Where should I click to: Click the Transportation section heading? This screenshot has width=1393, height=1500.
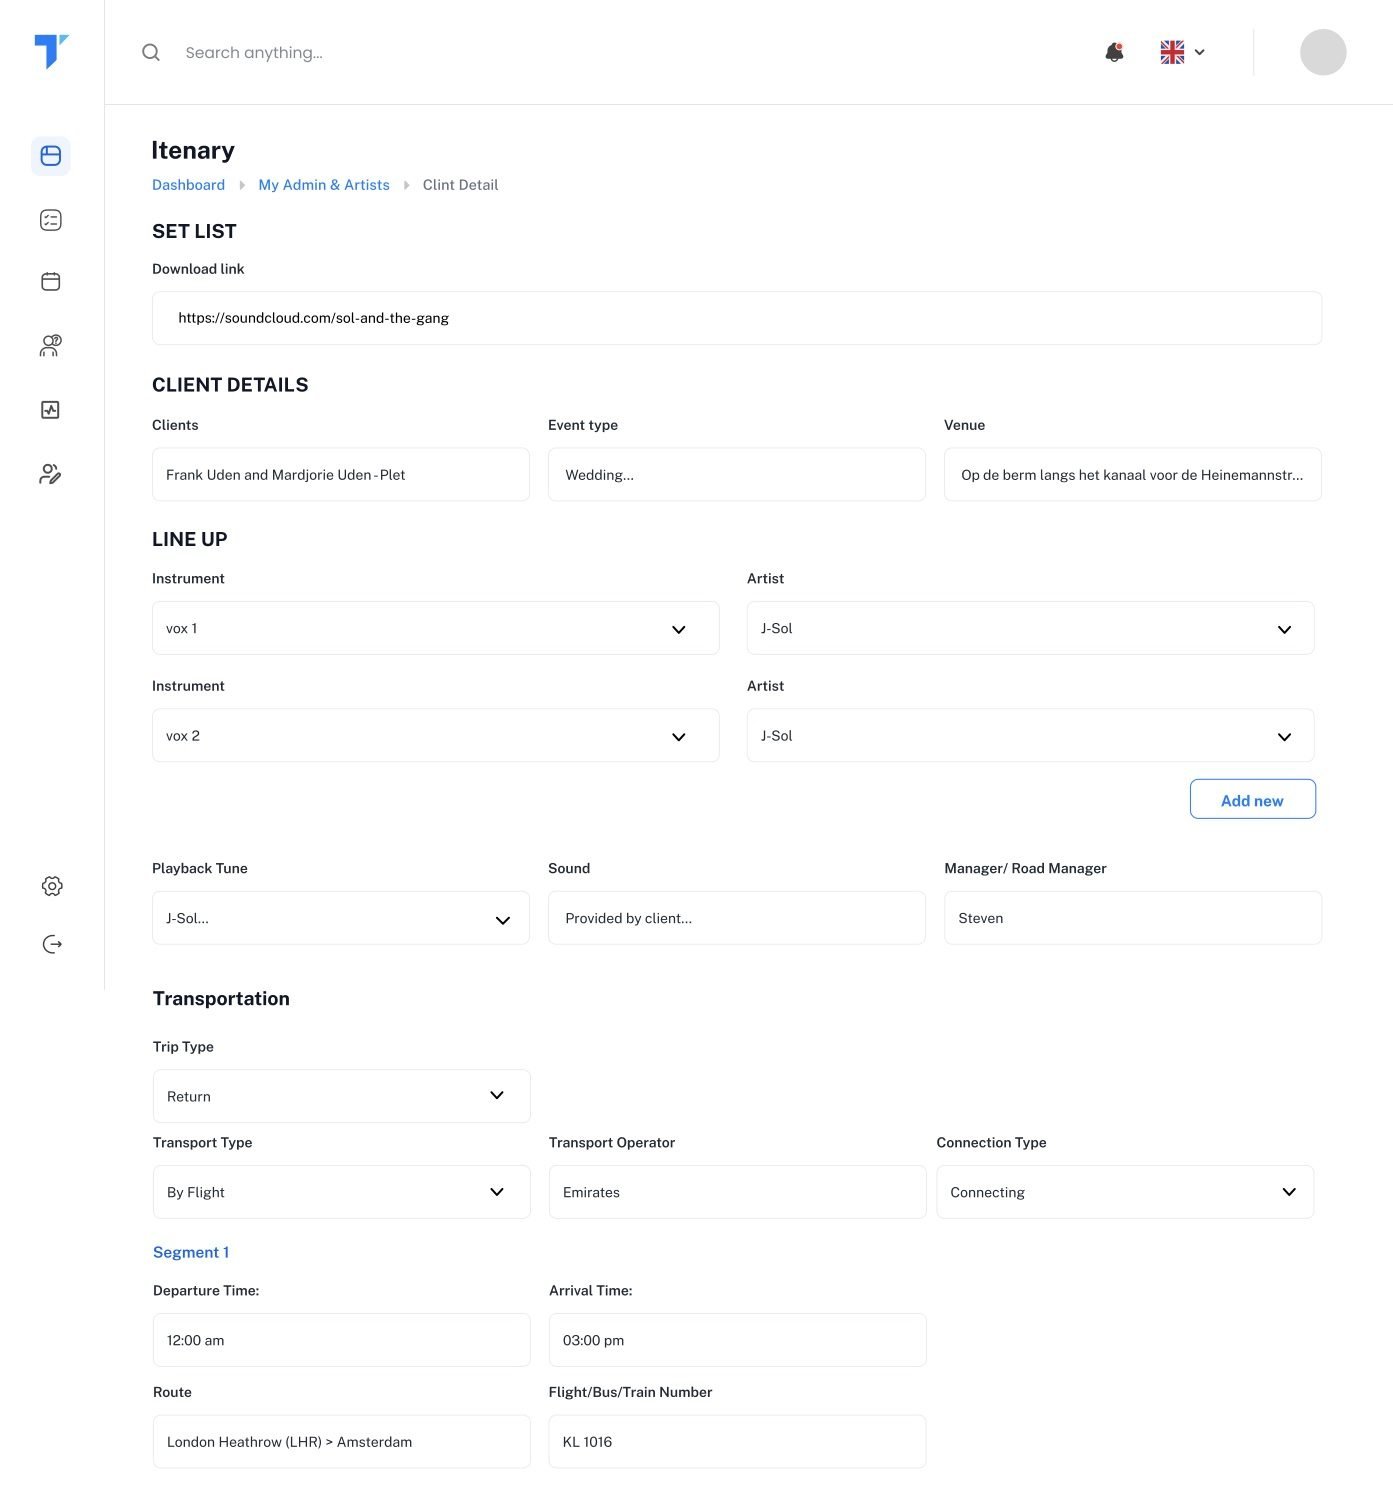coord(221,998)
